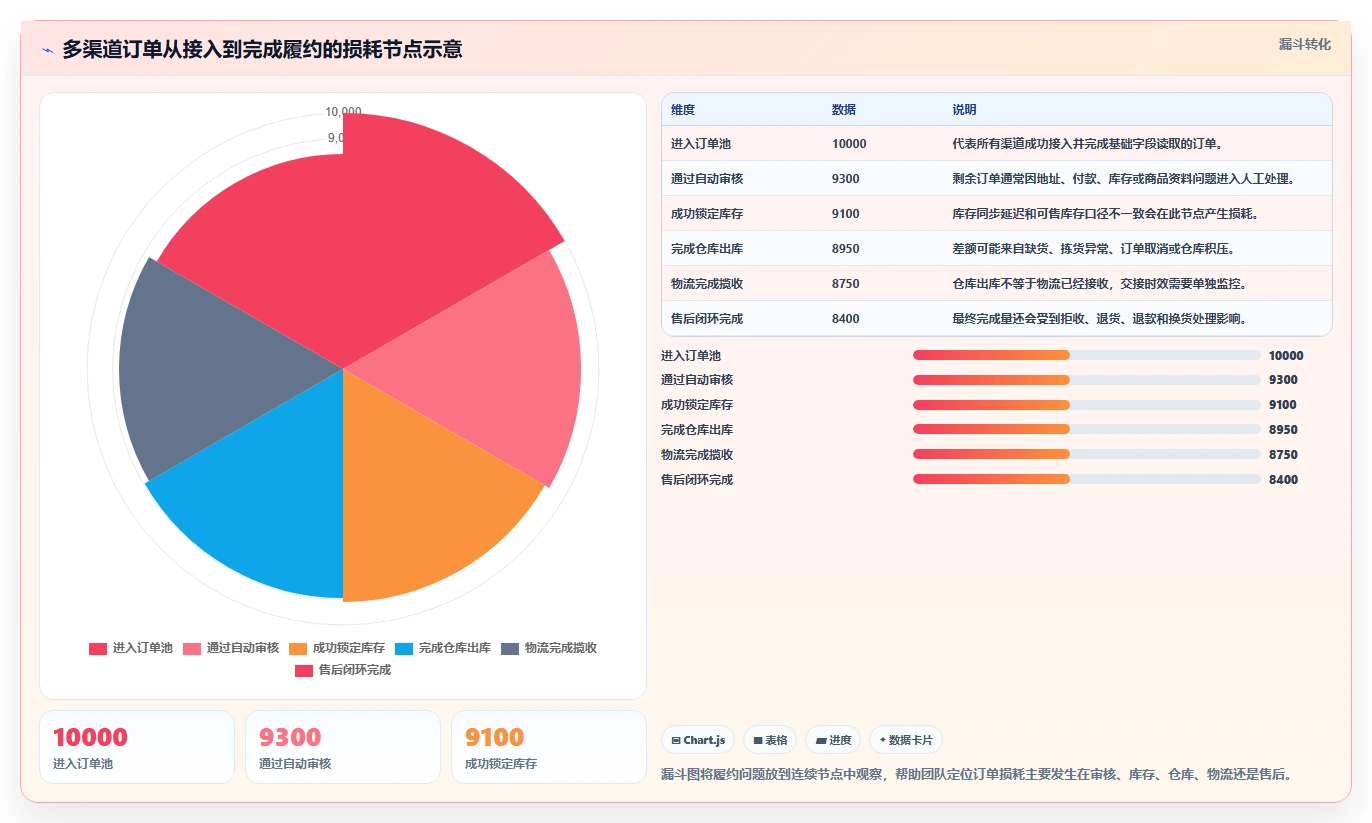This screenshot has height=823, width=1372.
Task: Click the 说明 column header
Action: 964,110
